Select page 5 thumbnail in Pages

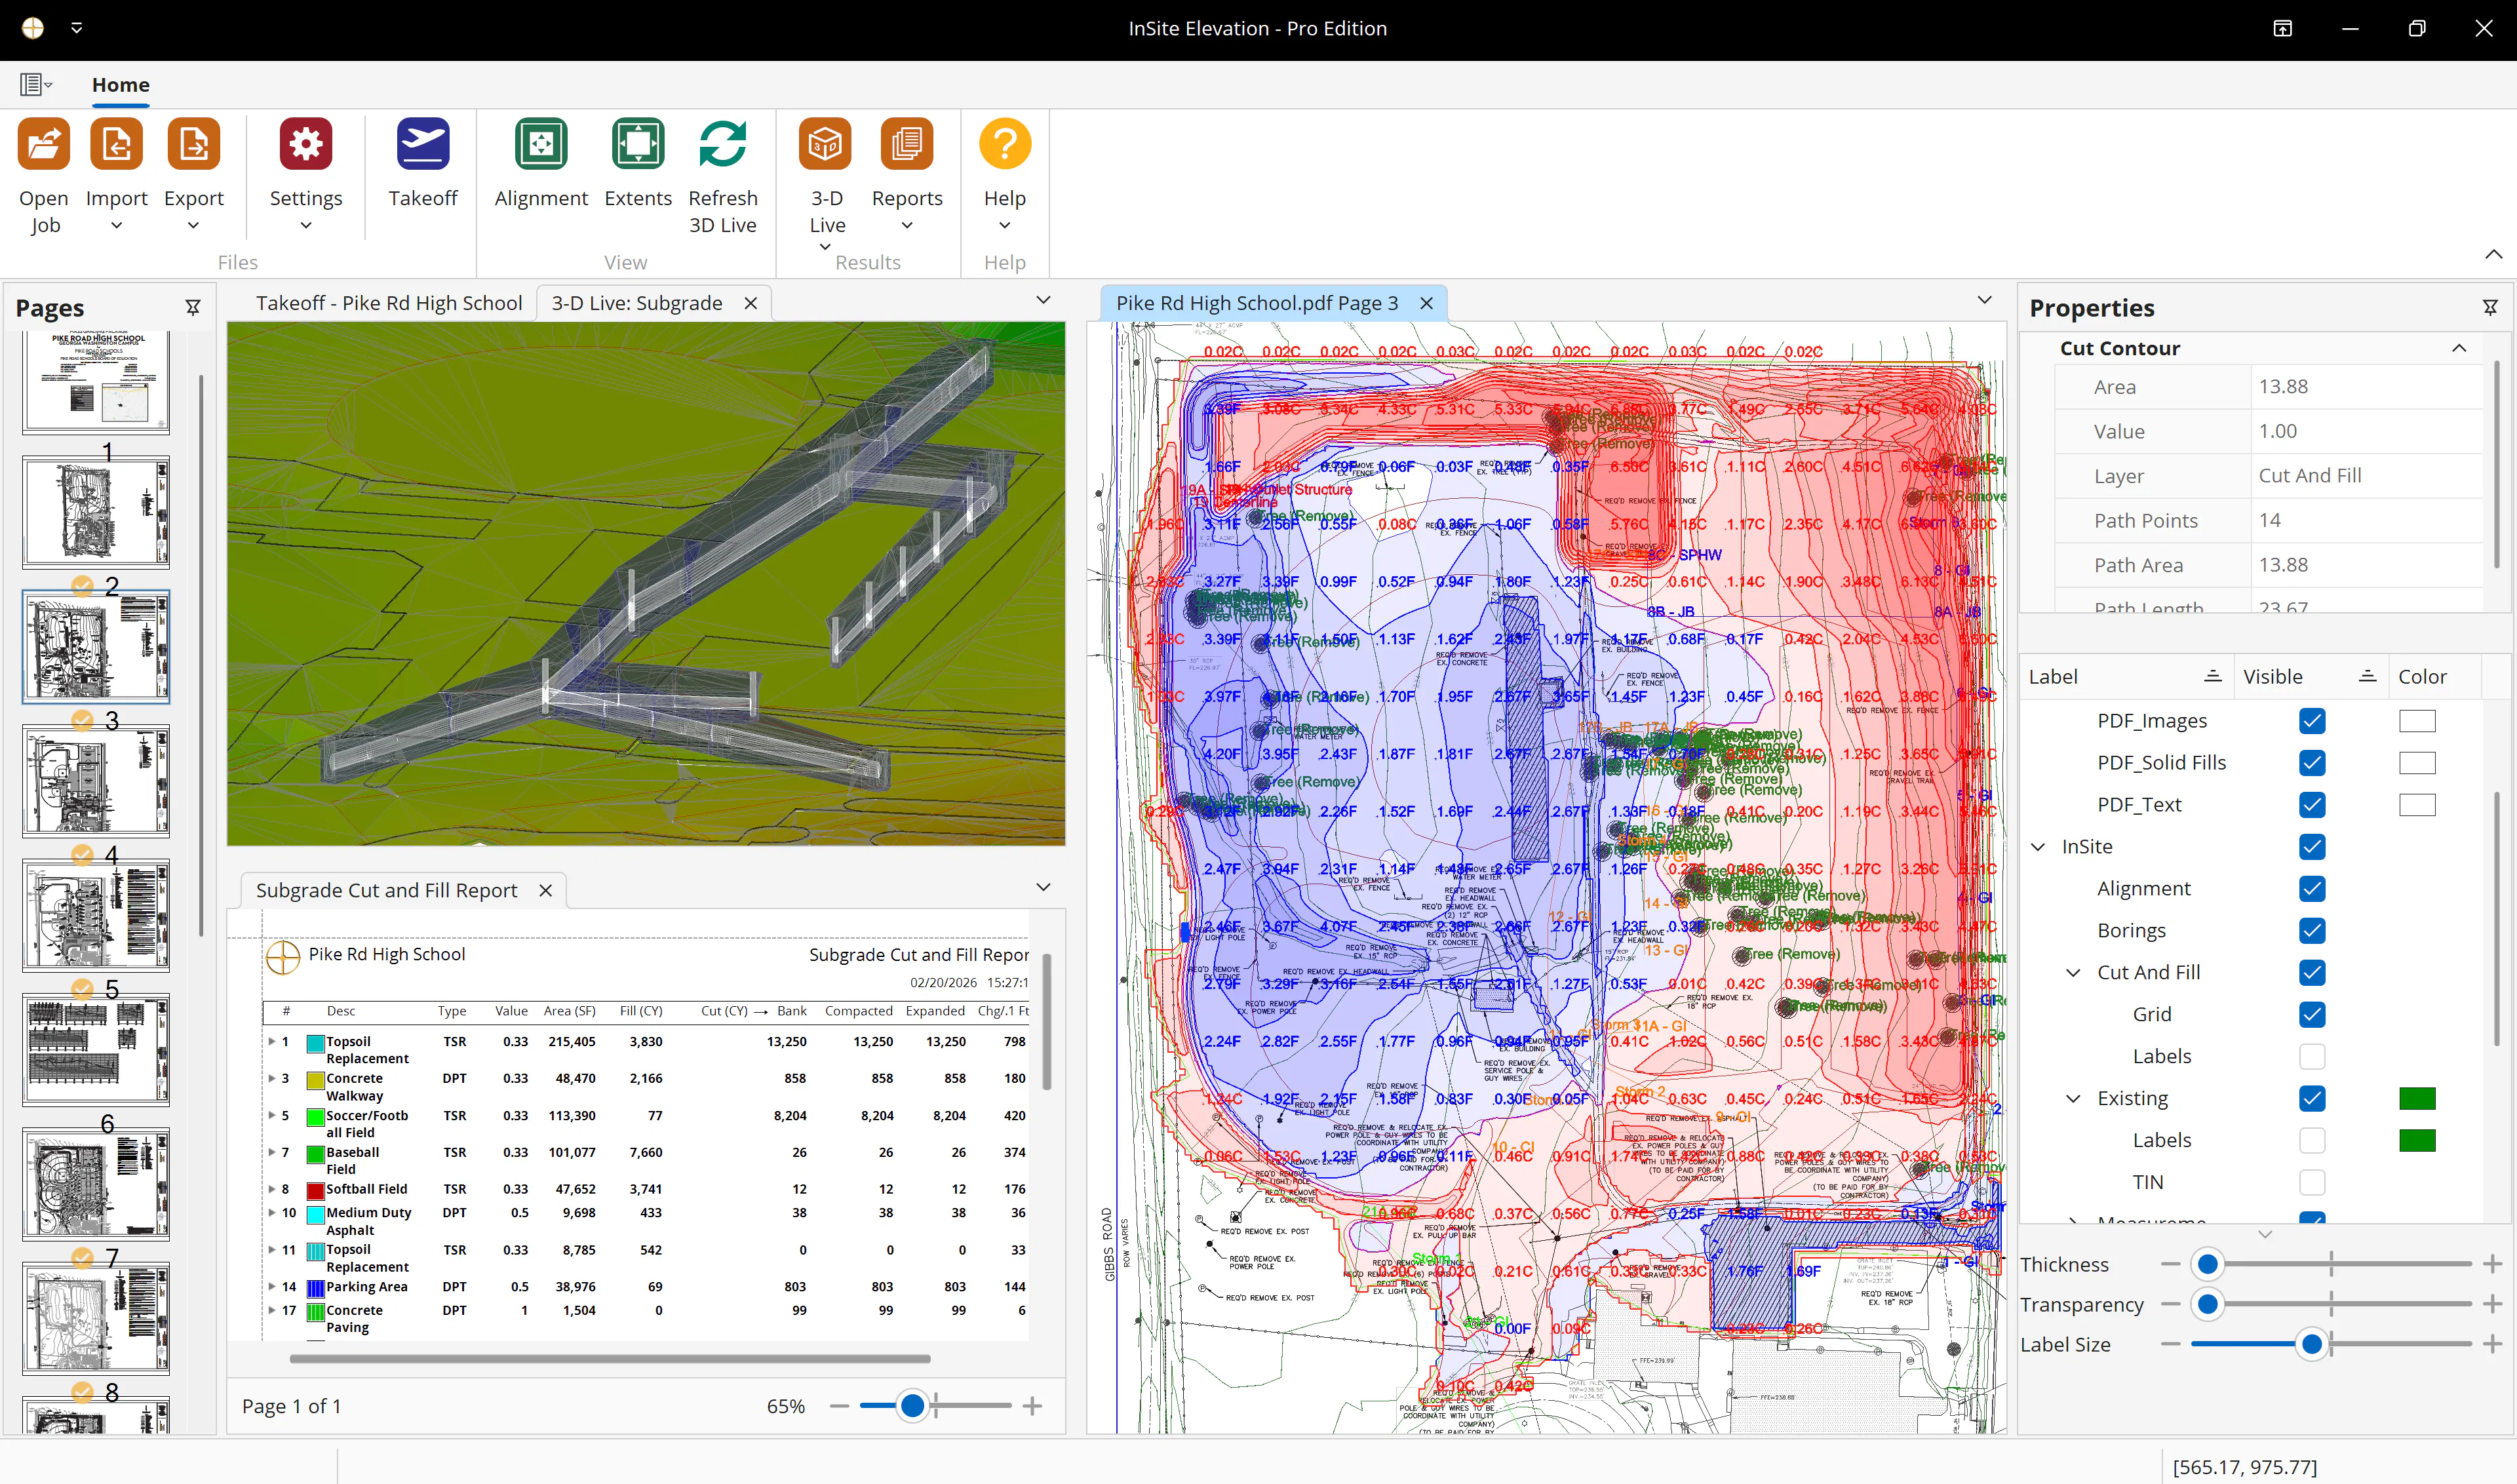pyautogui.click(x=96, y=915)
